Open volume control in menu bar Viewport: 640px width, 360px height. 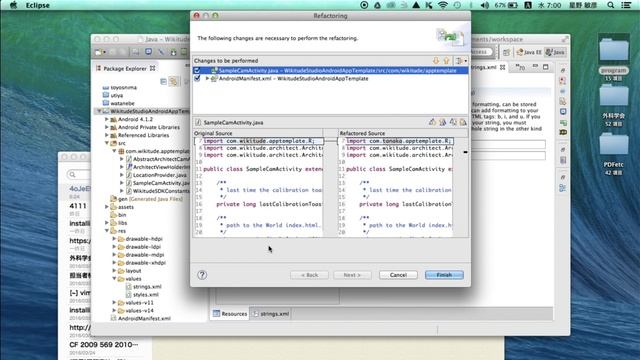[x=485, y=5]
